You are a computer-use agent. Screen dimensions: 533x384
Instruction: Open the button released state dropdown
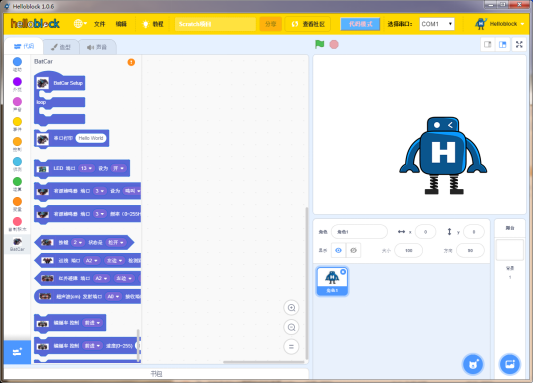(x=115, y=242)
